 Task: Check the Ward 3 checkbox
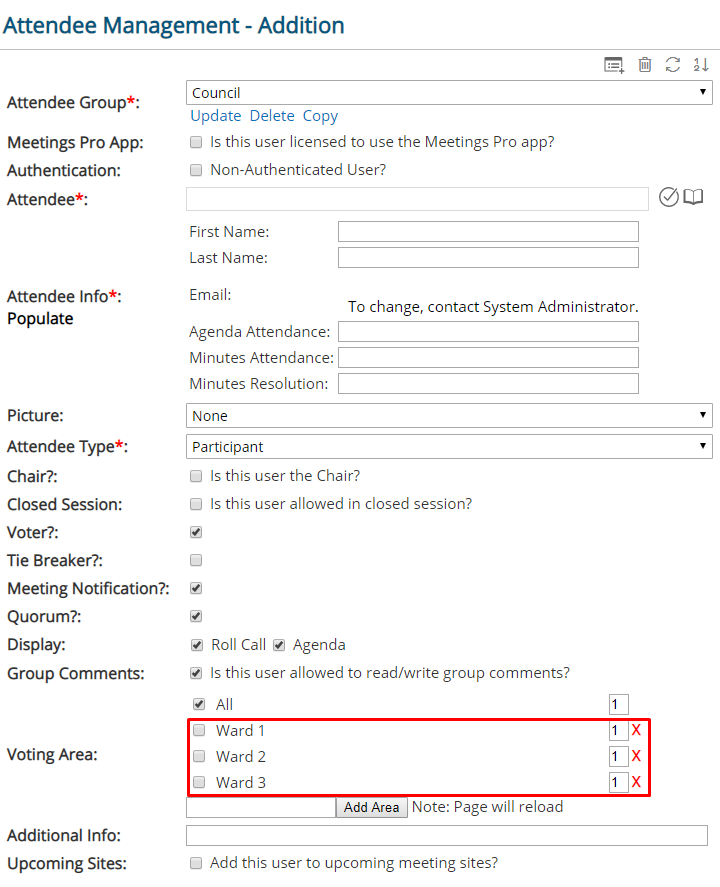(x=199, y=782)
